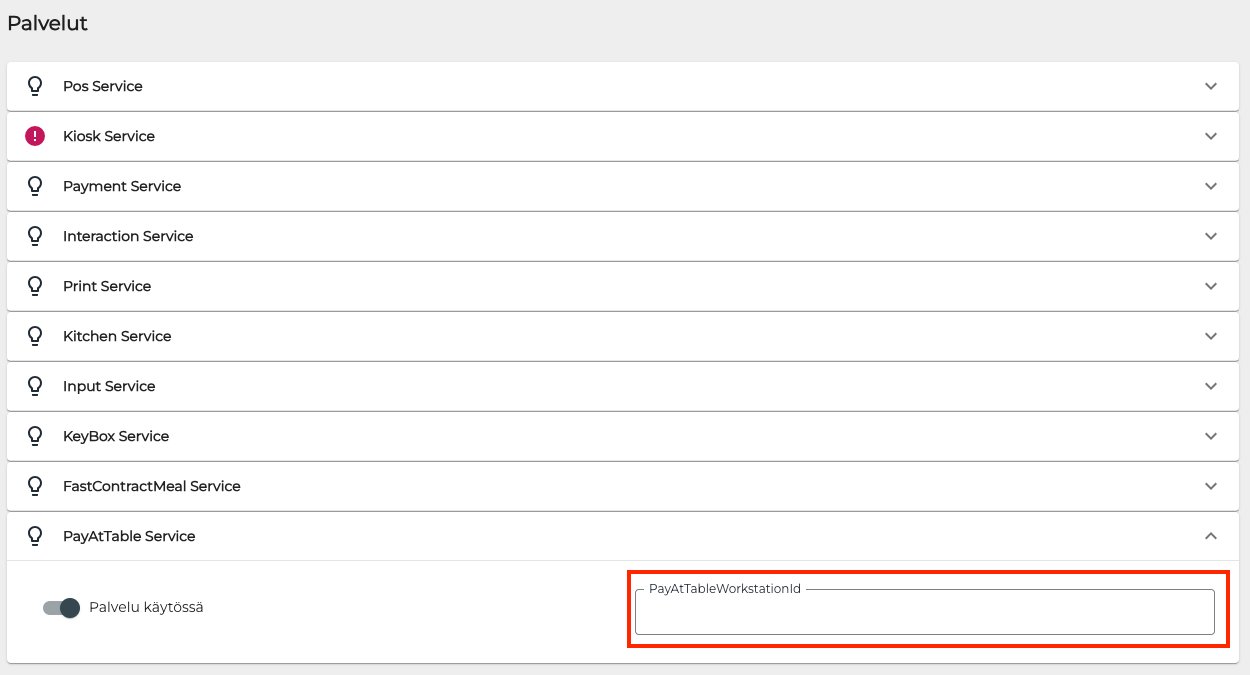Click the Pos Service lightbulb icon
The height and width of the screenshot is (675, 1250).
(x=35, y=86)
